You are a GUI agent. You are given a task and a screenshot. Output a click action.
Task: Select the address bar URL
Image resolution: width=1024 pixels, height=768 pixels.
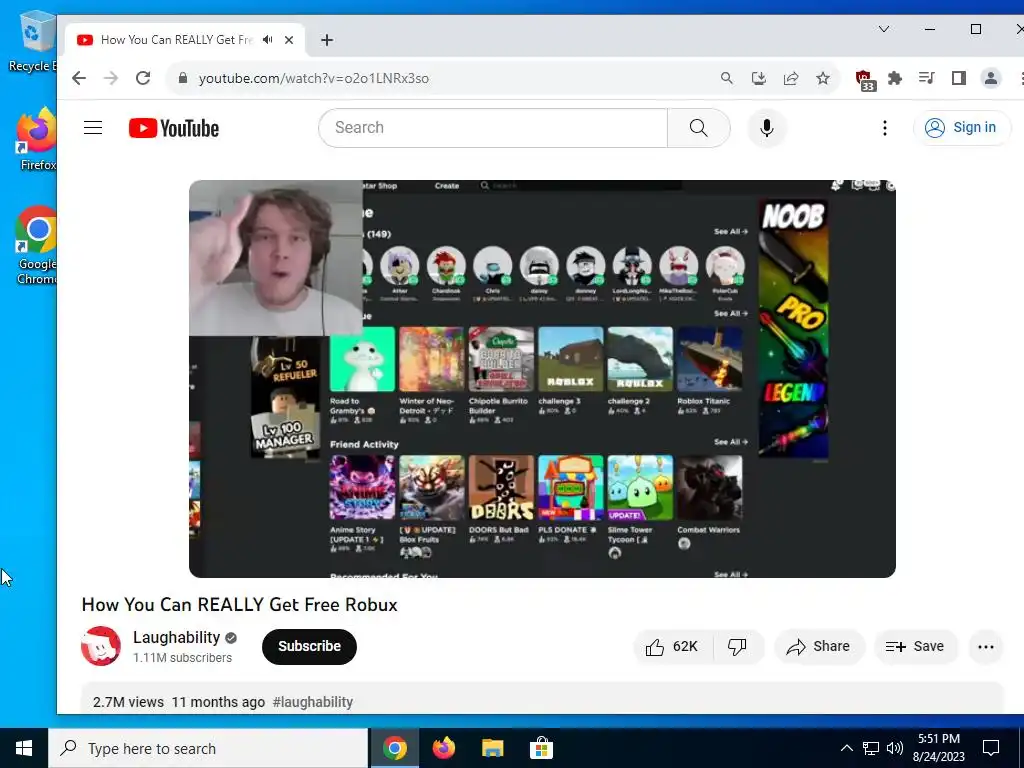[314, 78]
